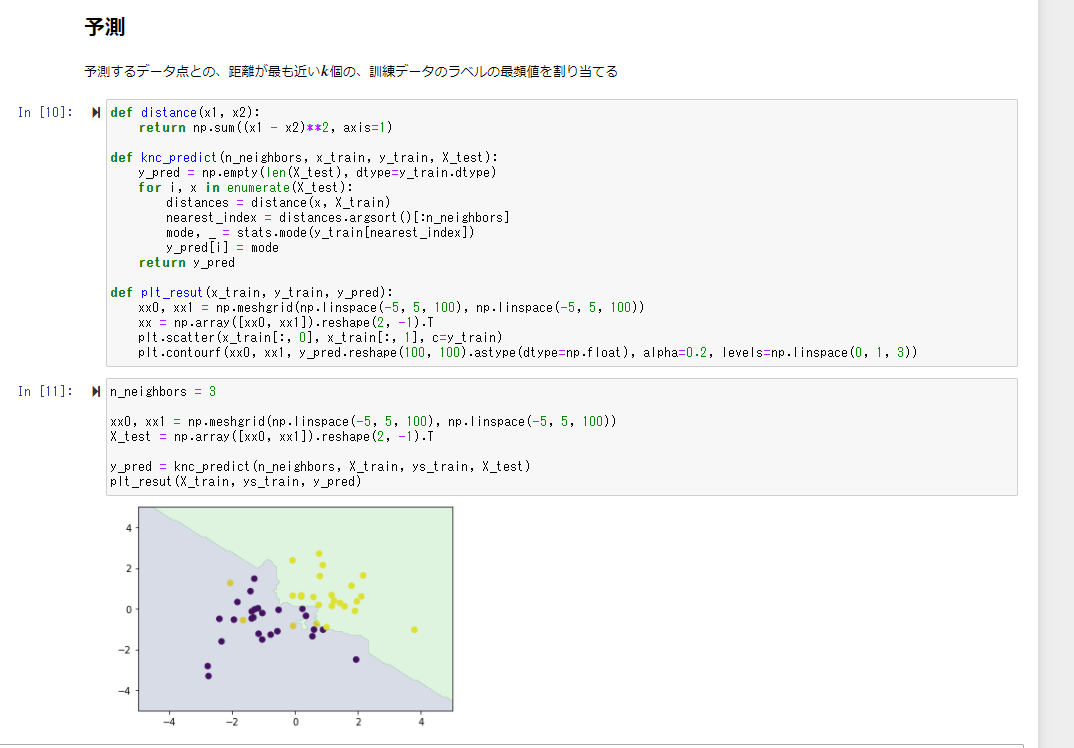The height and width of the screenshot is (748, 1074).
Task: Click the 'return y_pred' line
Action: (x=186, y=262)
